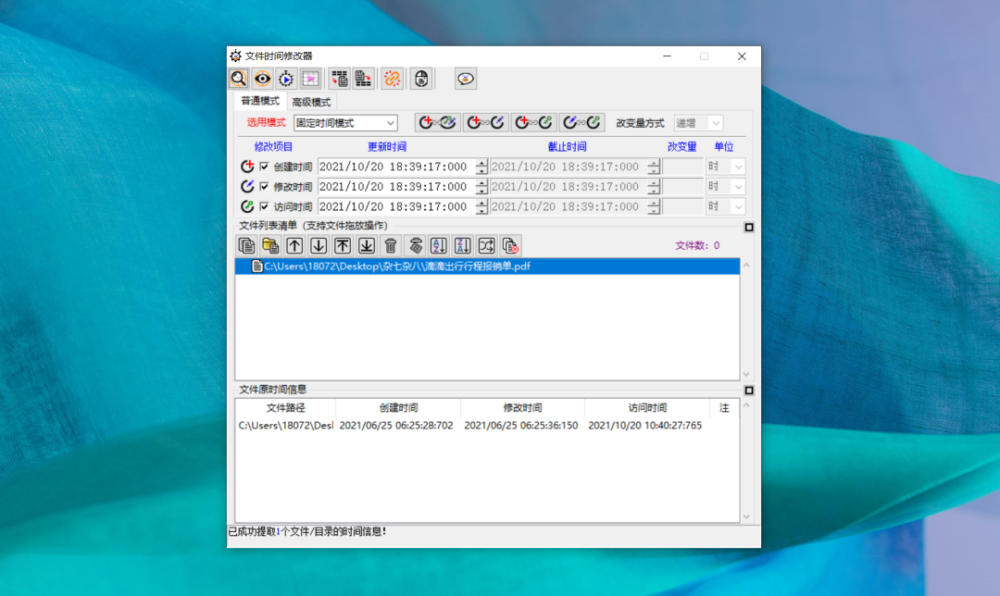Image resolution: width=1000 pixels, height=596 pixels.
Task: Sort file list Z to A
Action: (x=462, y=245)
